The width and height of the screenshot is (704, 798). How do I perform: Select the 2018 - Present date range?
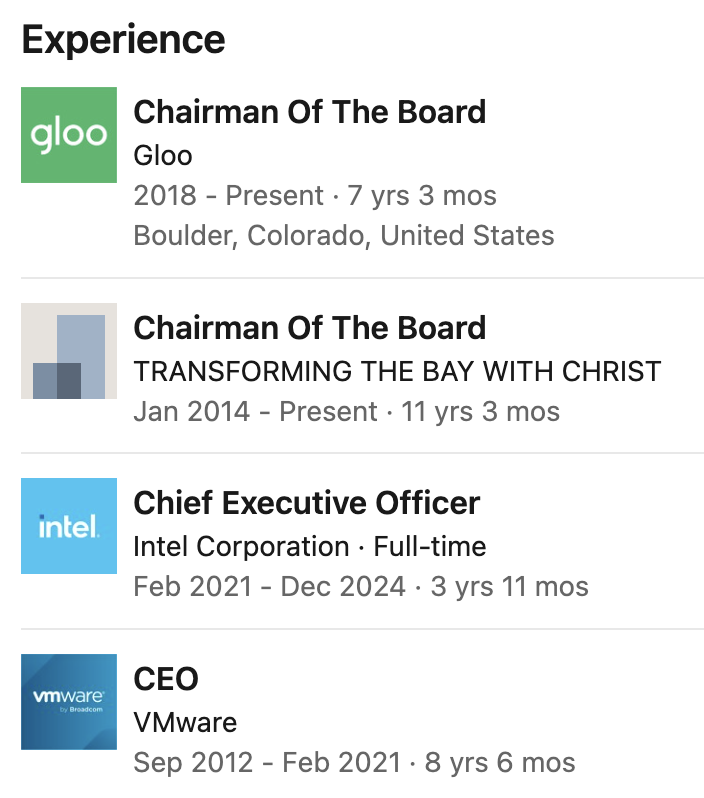[229, 195]
